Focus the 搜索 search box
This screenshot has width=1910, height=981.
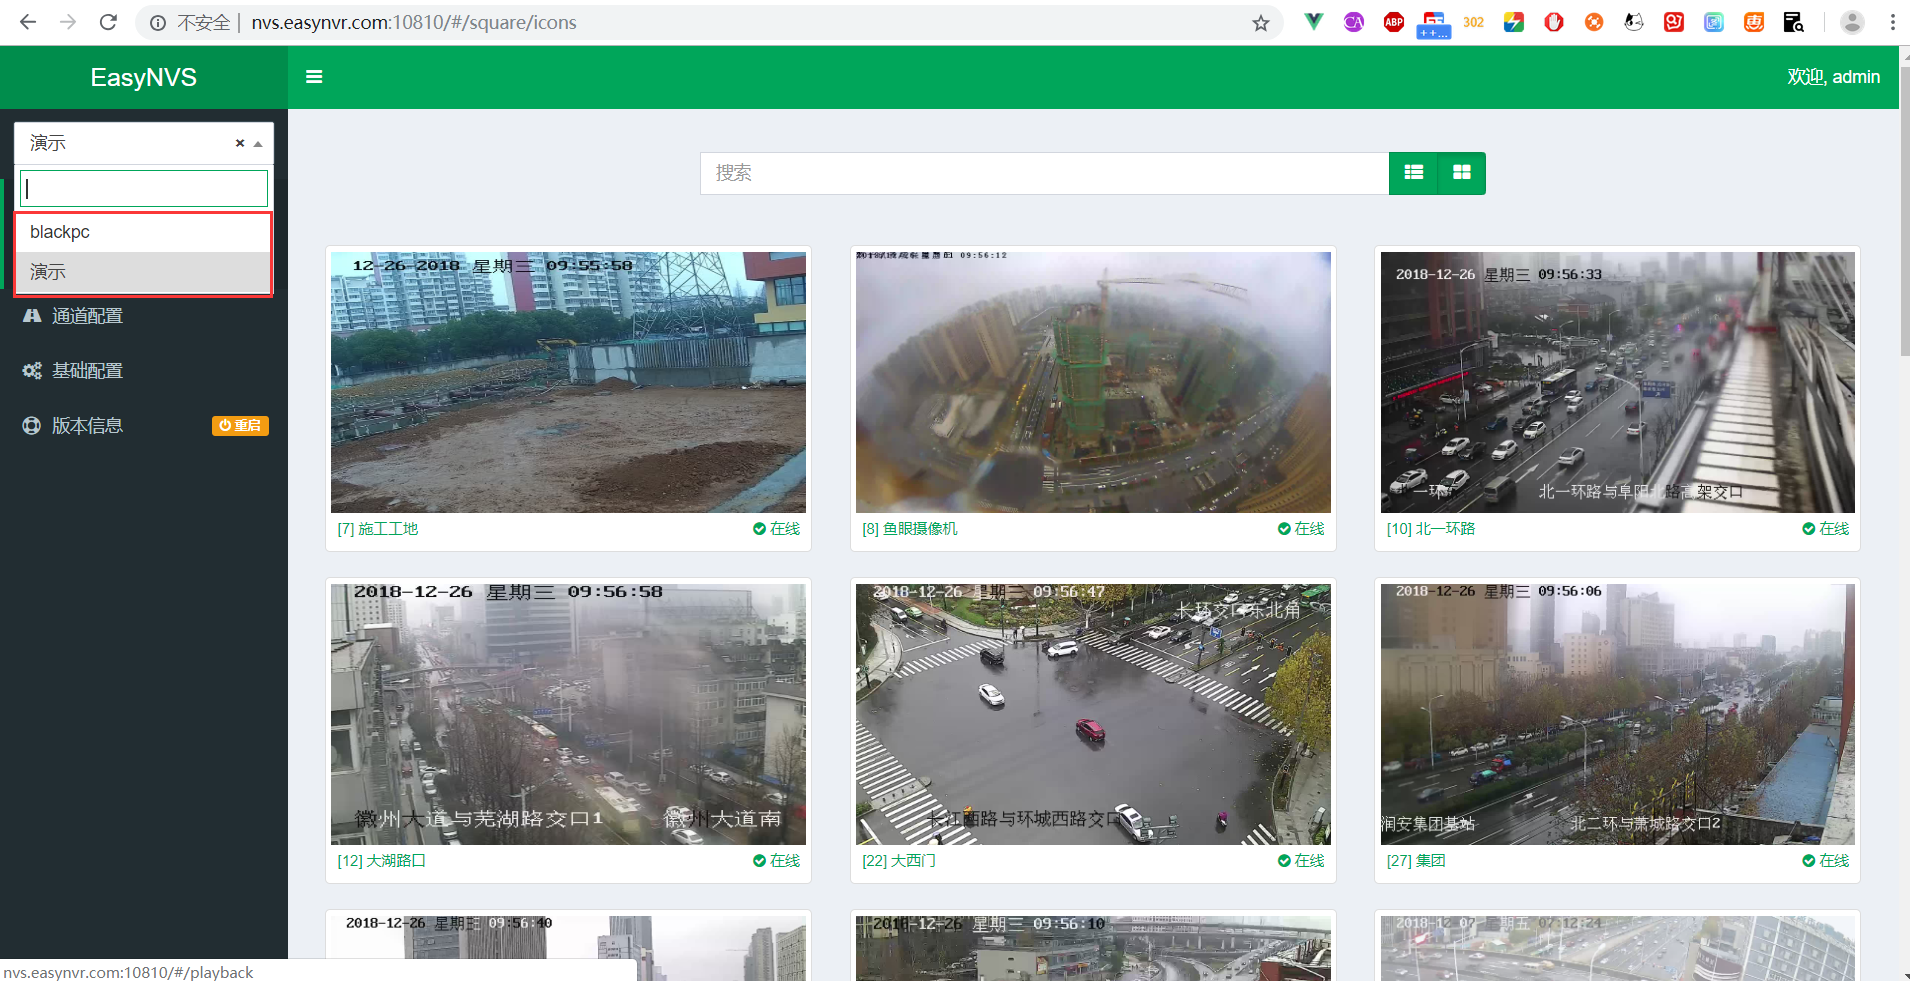pyautogui.click(x=1044, y=173)
